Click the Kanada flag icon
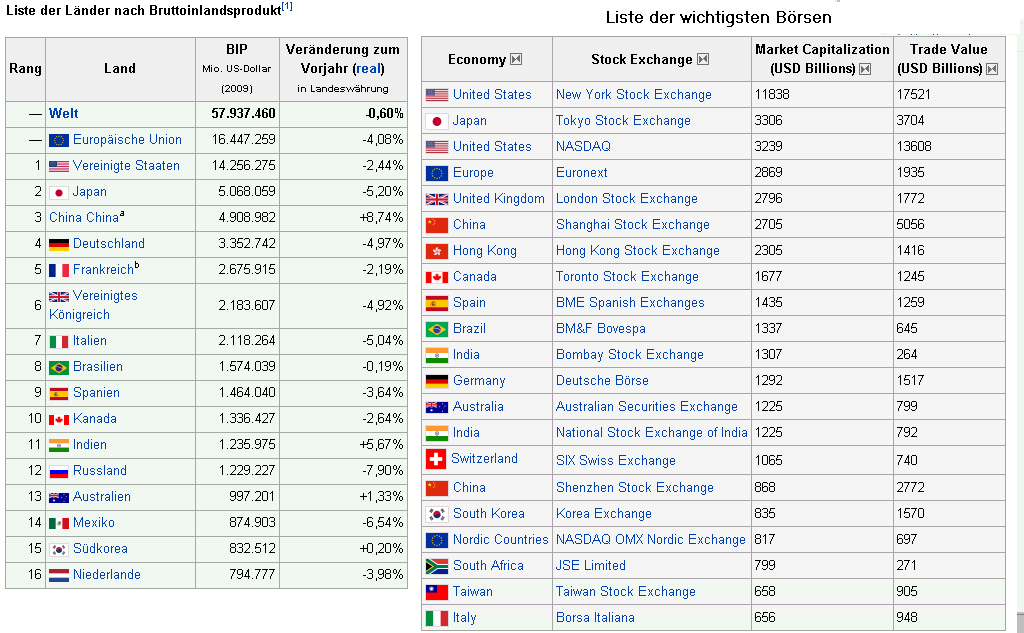Image resolution: width=1024 pixels, height=633 pixels. click(x=59, y=419)
